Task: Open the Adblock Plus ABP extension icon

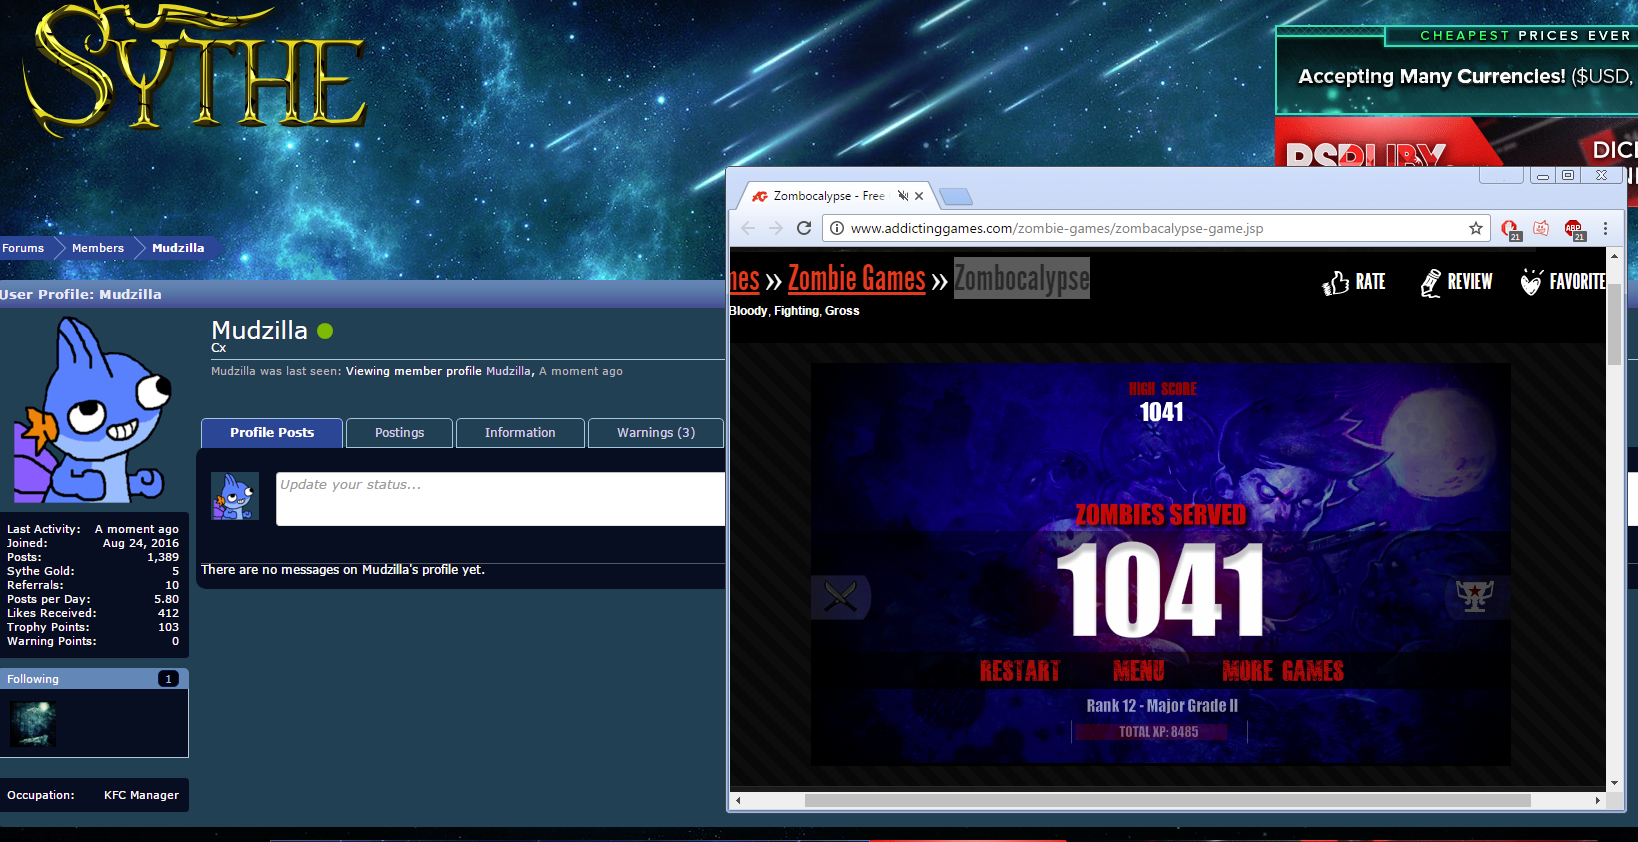Action: coord(1575,229)
